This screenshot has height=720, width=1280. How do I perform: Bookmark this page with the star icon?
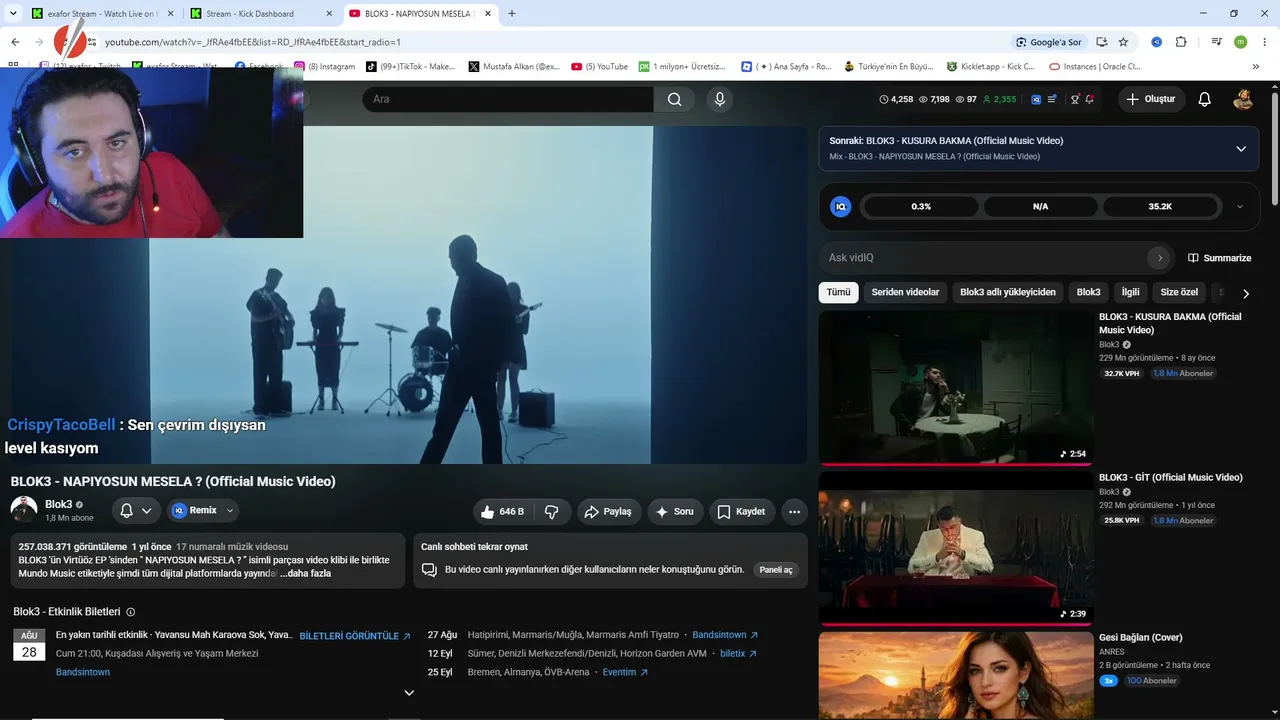tap(1123, 42)
